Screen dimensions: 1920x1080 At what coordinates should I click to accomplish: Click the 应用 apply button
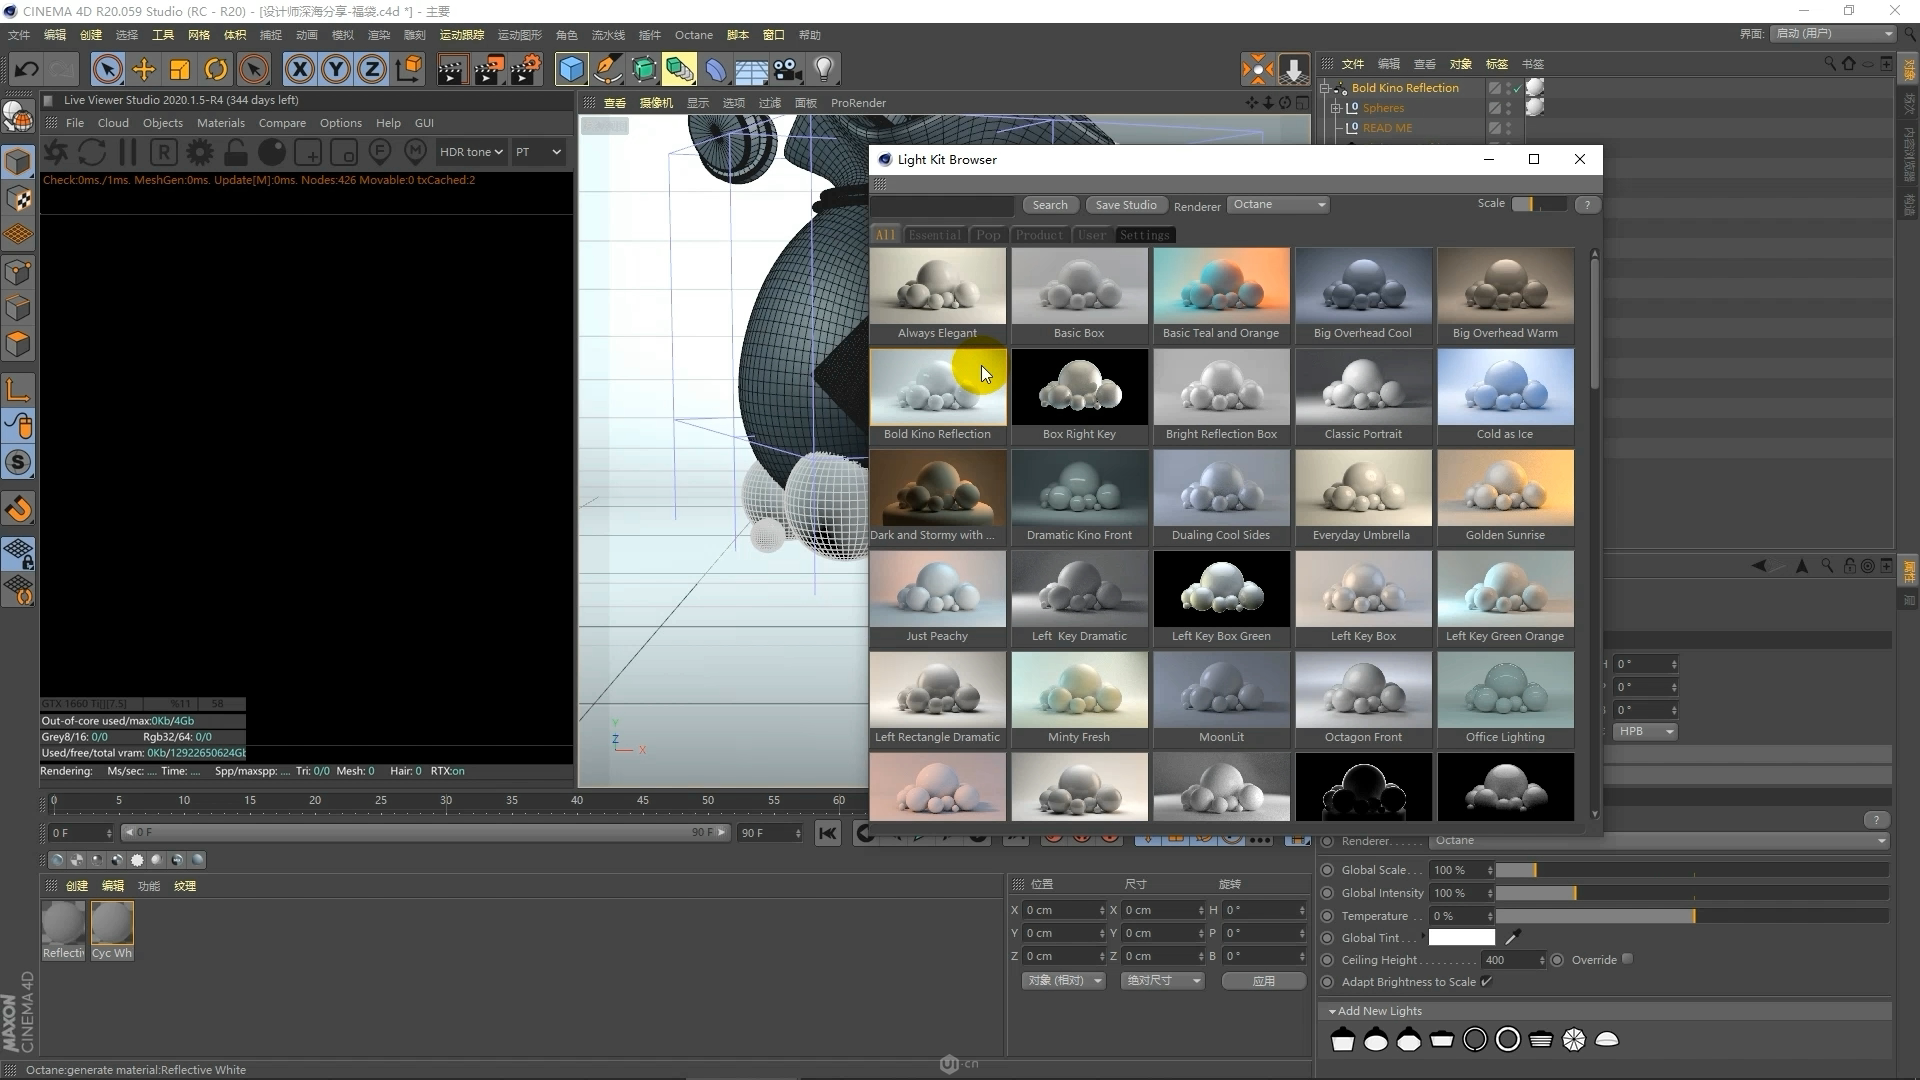point(1263,981)
